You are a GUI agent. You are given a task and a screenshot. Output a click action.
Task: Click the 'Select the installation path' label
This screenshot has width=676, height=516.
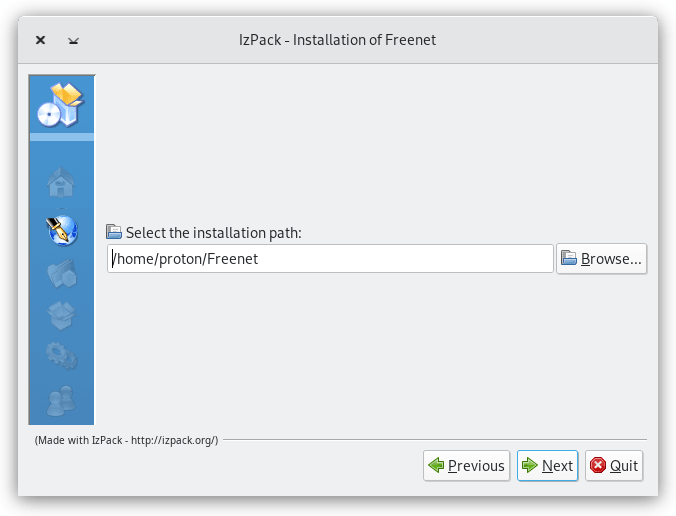point(213,233)
